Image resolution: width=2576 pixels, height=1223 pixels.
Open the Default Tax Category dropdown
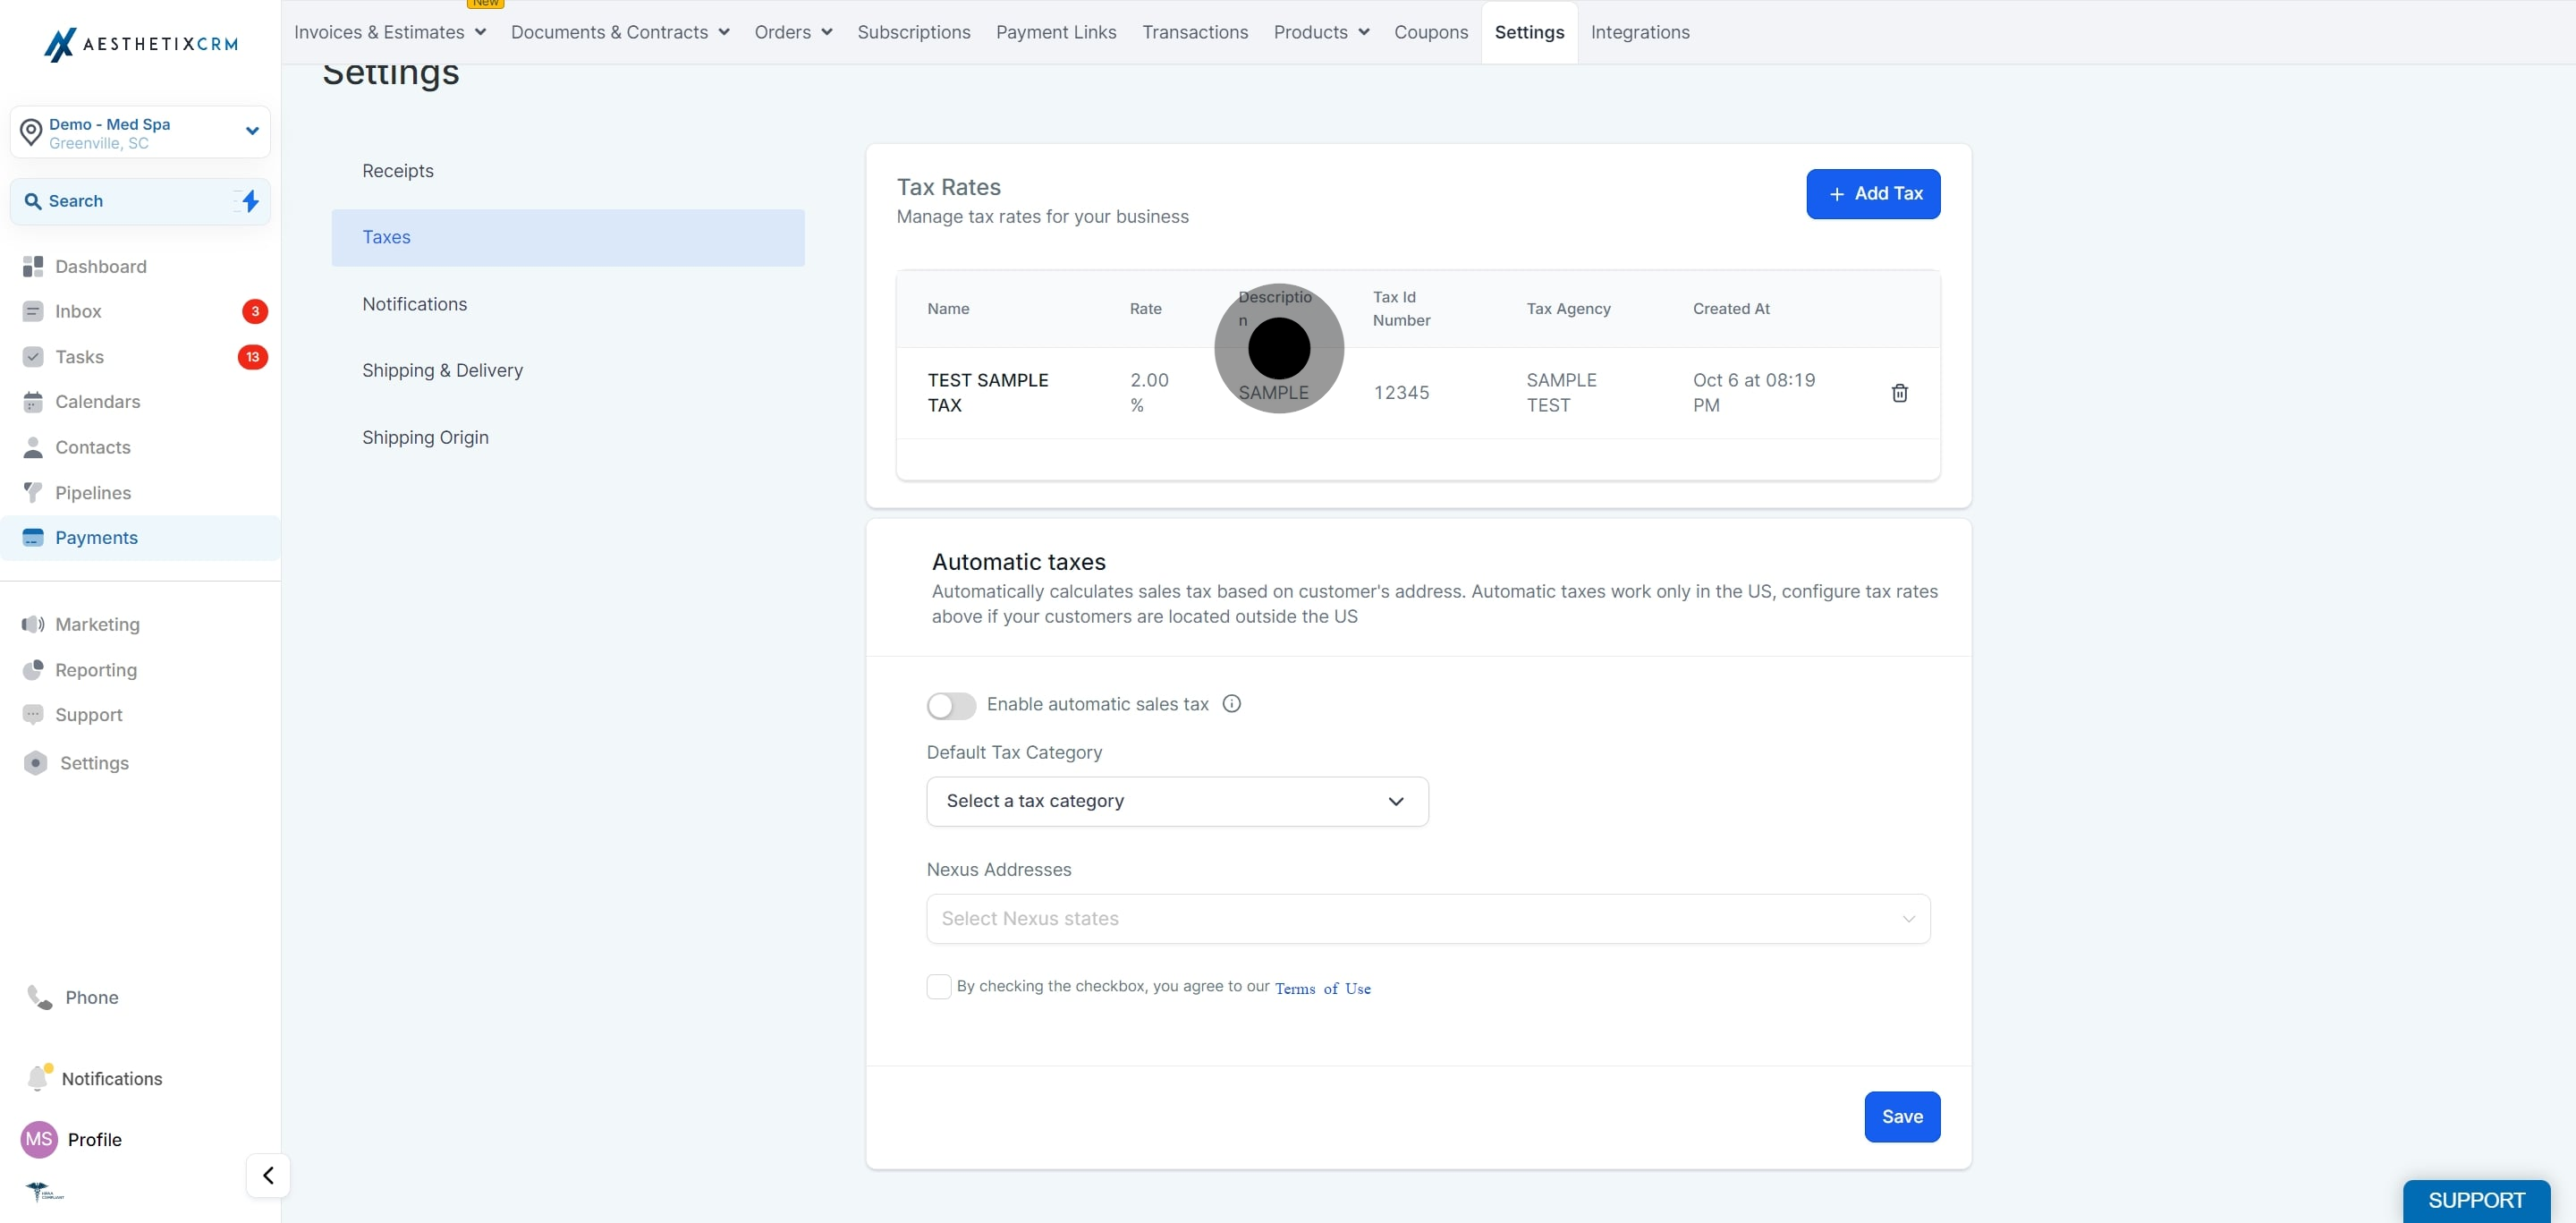point(1177,801)
